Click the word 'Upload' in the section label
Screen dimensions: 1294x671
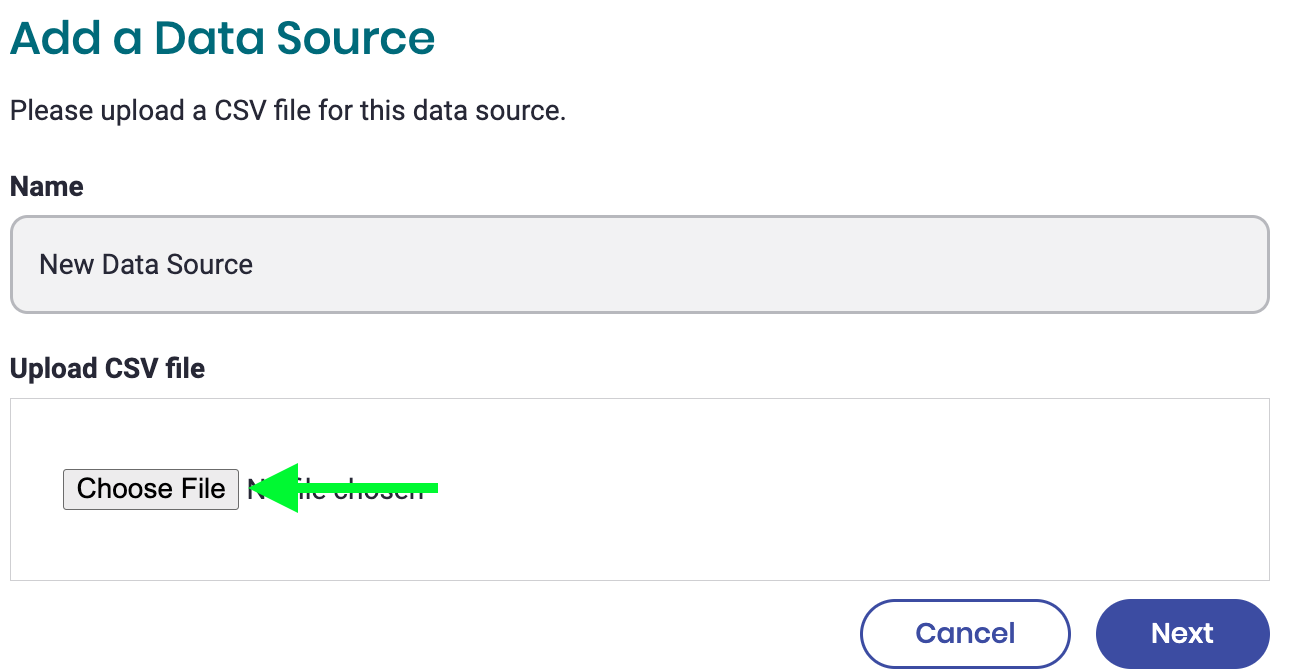pos(52,369)
